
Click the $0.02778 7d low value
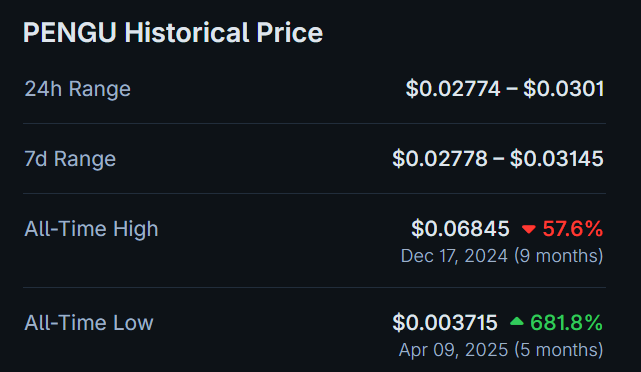click(440, 159)
